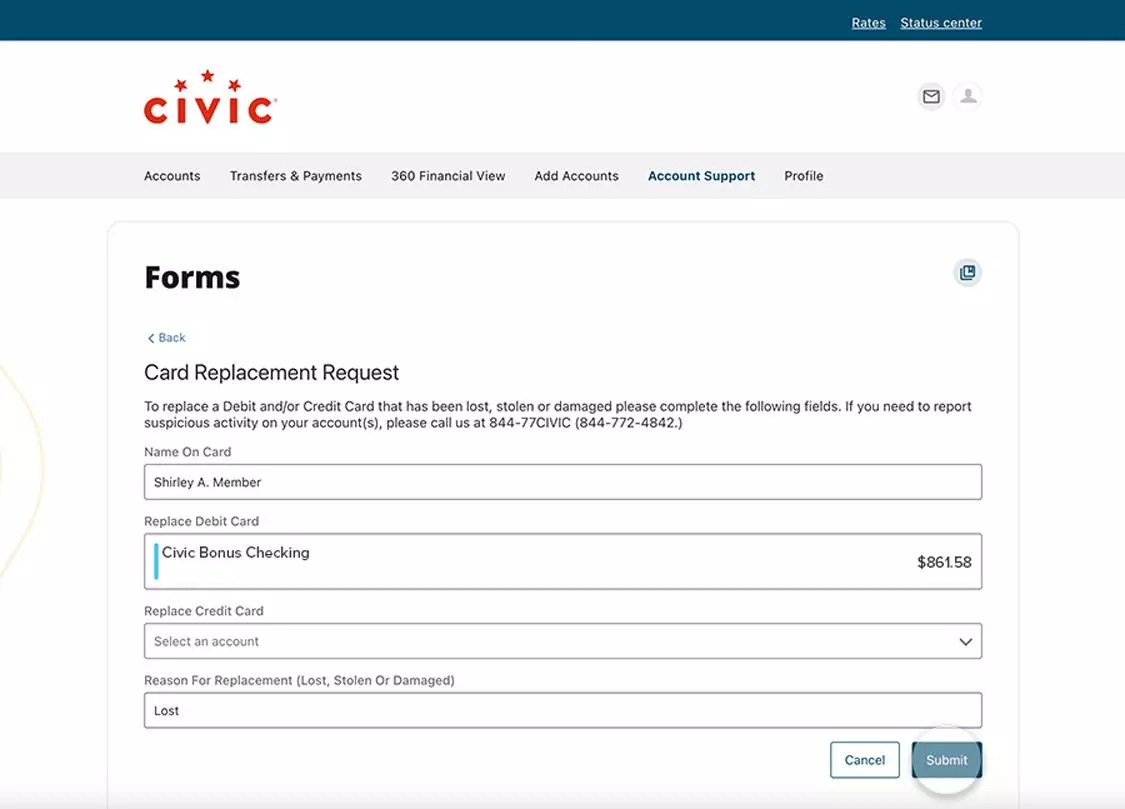The width and height of the screenshot is (1125, 809).
Task: Go Back to the forms list
Action: click(x=166, y=338)
